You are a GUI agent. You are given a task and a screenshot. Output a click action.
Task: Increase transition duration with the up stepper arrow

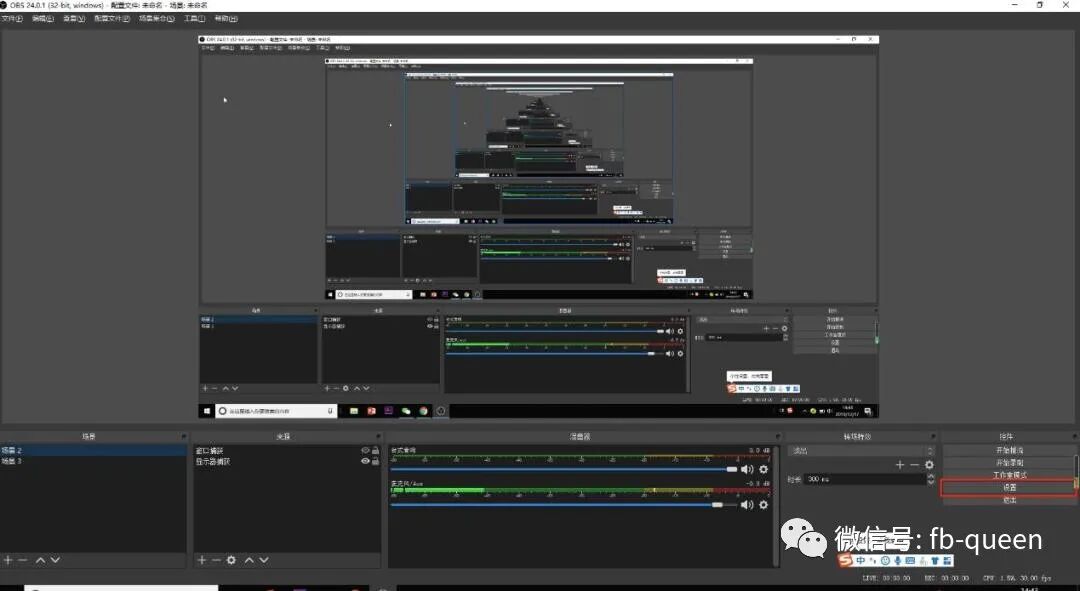[931, 476]
